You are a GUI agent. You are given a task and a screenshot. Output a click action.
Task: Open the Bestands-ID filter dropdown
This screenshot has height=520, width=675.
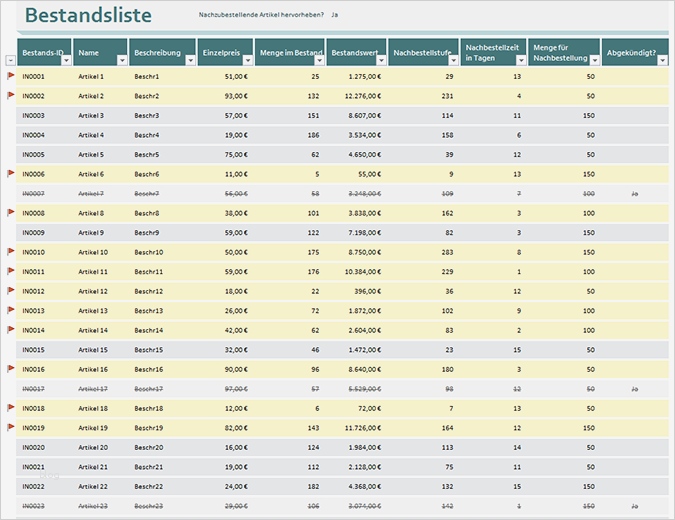(66, 60)
